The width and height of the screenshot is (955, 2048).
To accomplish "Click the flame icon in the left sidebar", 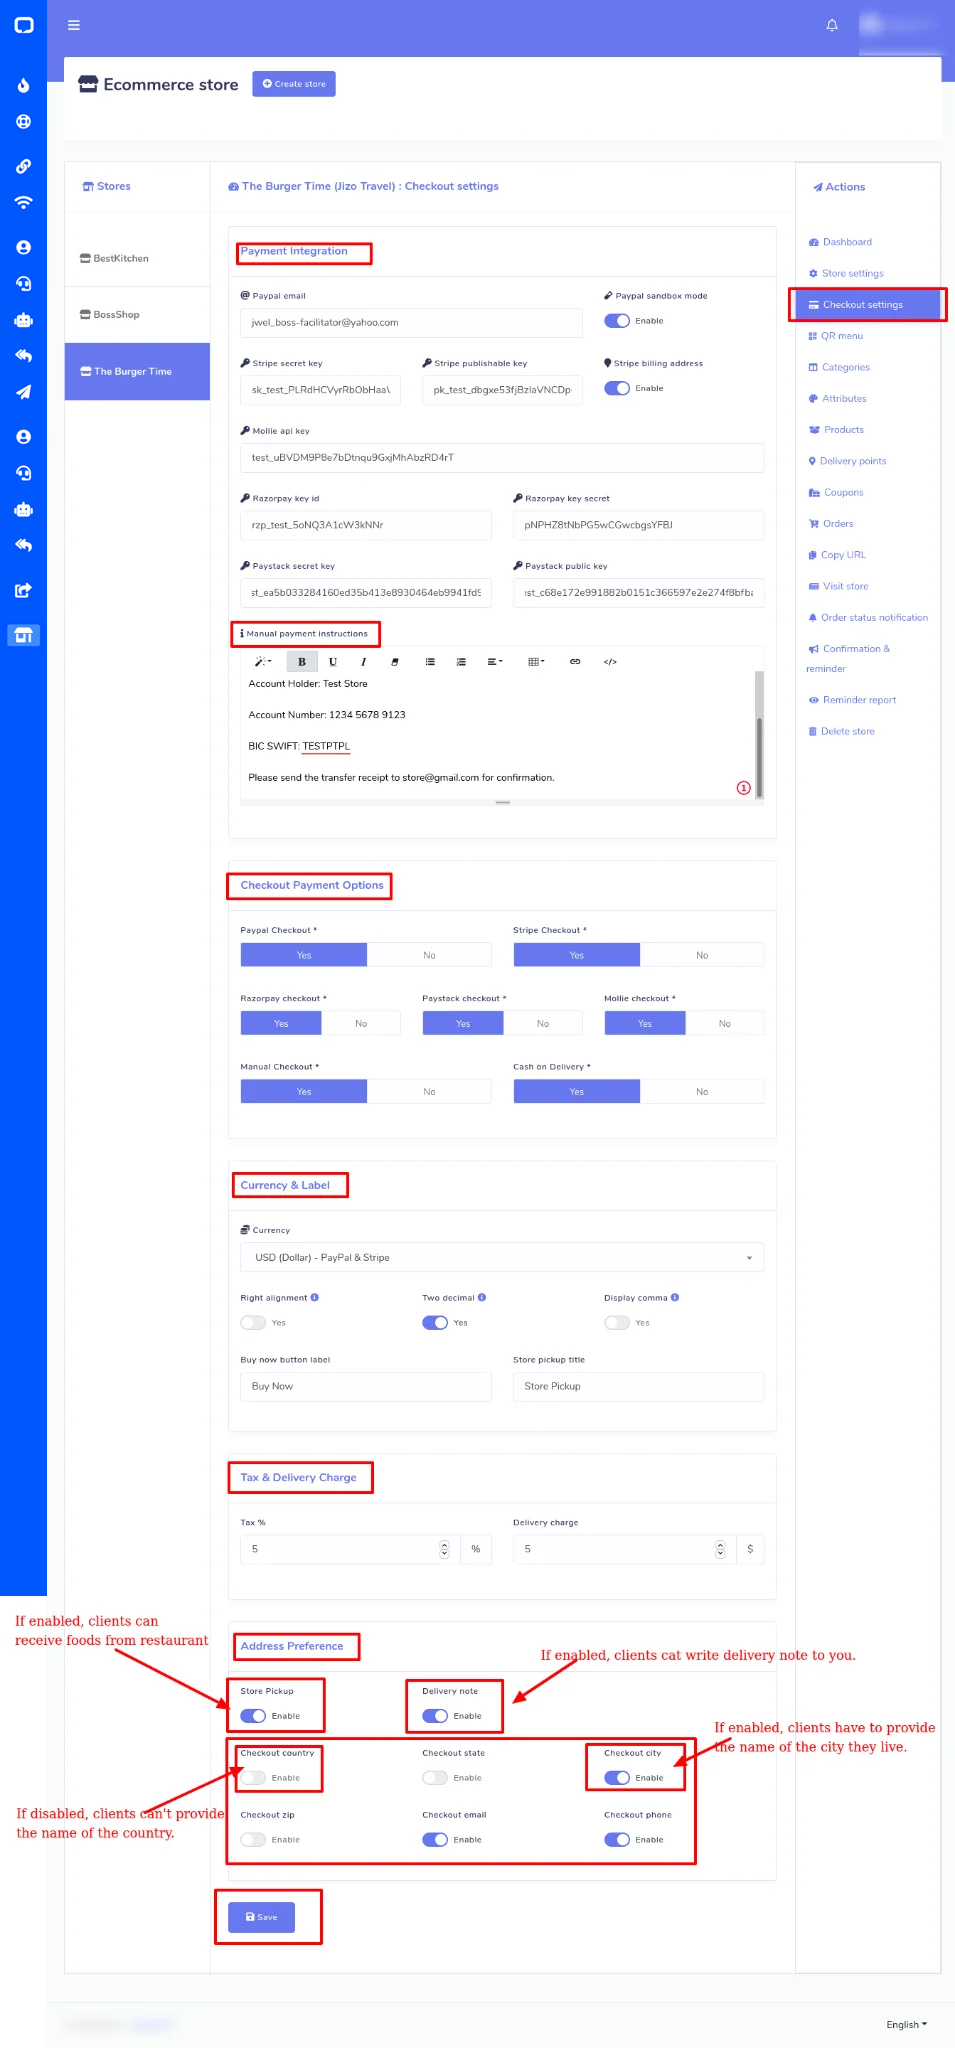I will click(23, 86).
